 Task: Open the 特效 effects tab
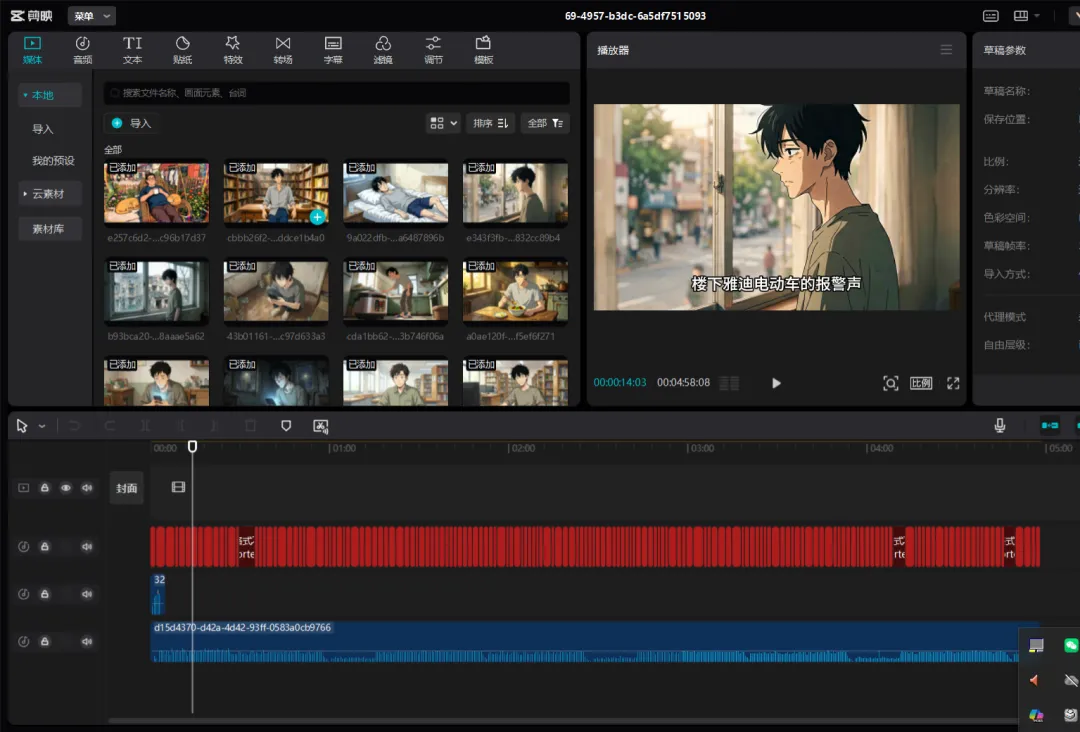[233, 50]
